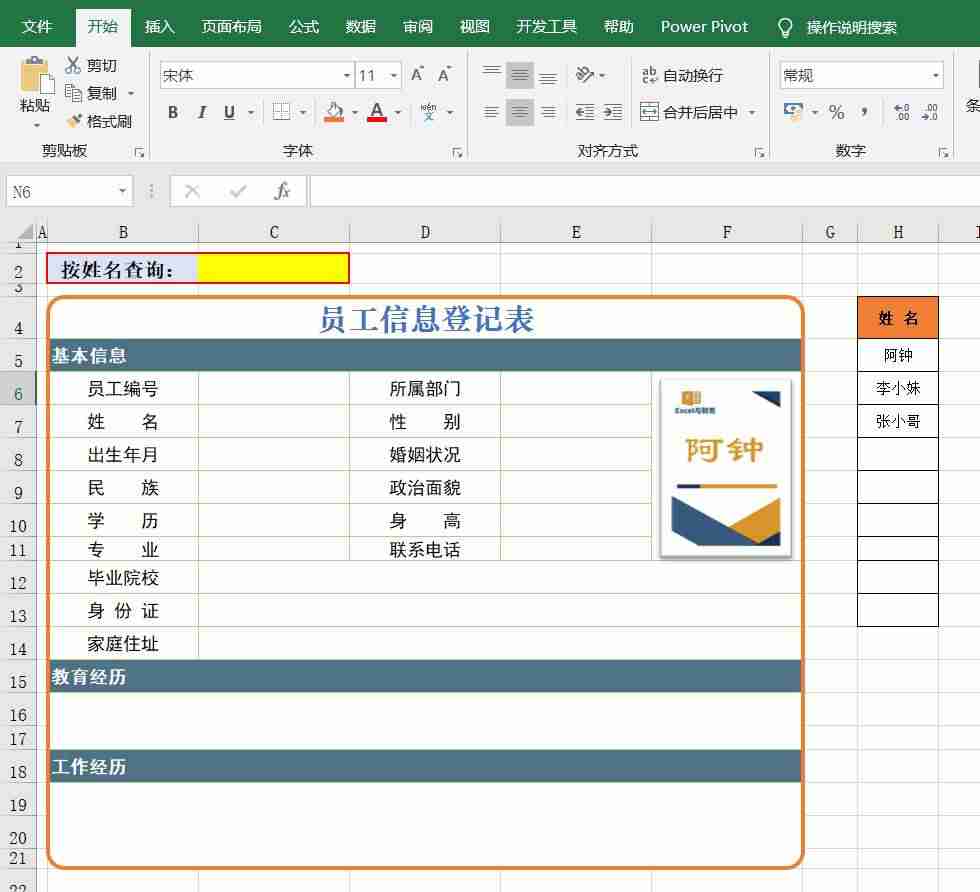
Task: Toggle Italic formatting
Action: pos(201,113)
